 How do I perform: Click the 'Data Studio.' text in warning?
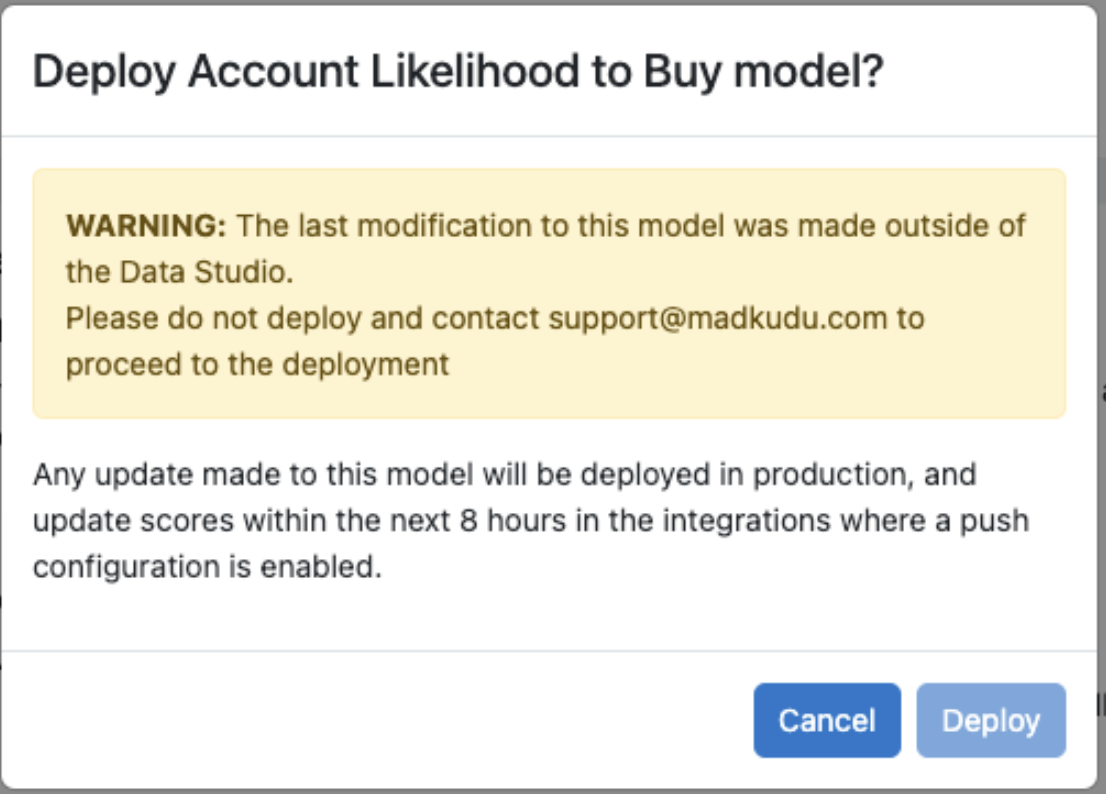pyautogui.click(x=206, y=272)
